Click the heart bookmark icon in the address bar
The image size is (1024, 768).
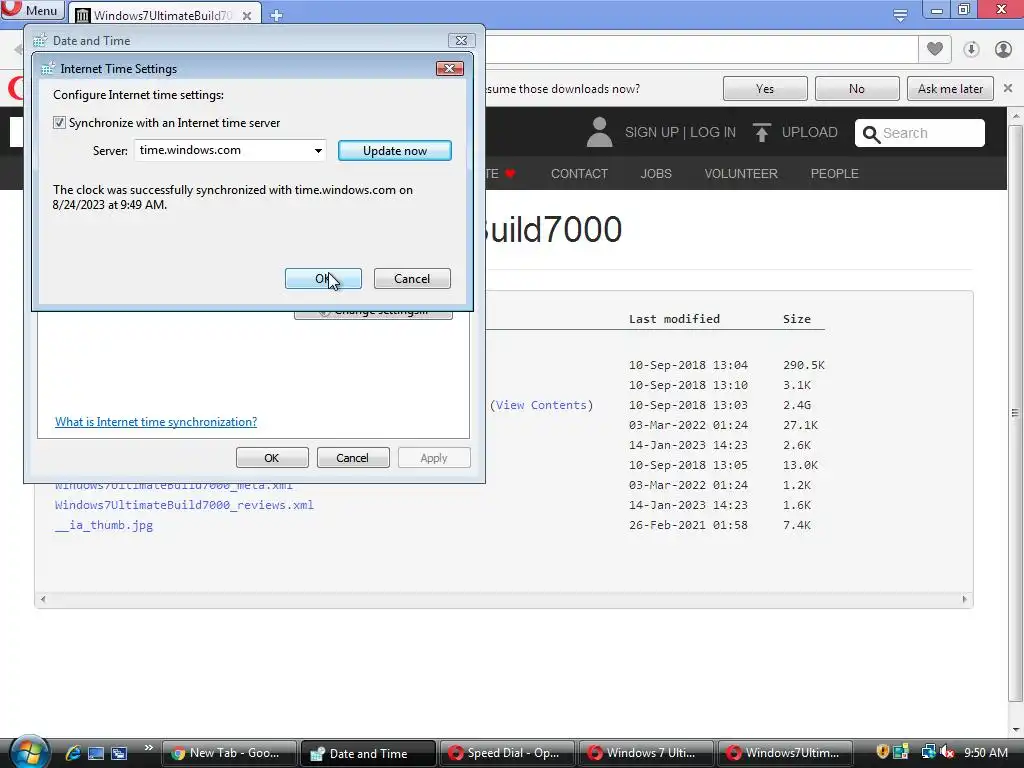pos(935,49)
